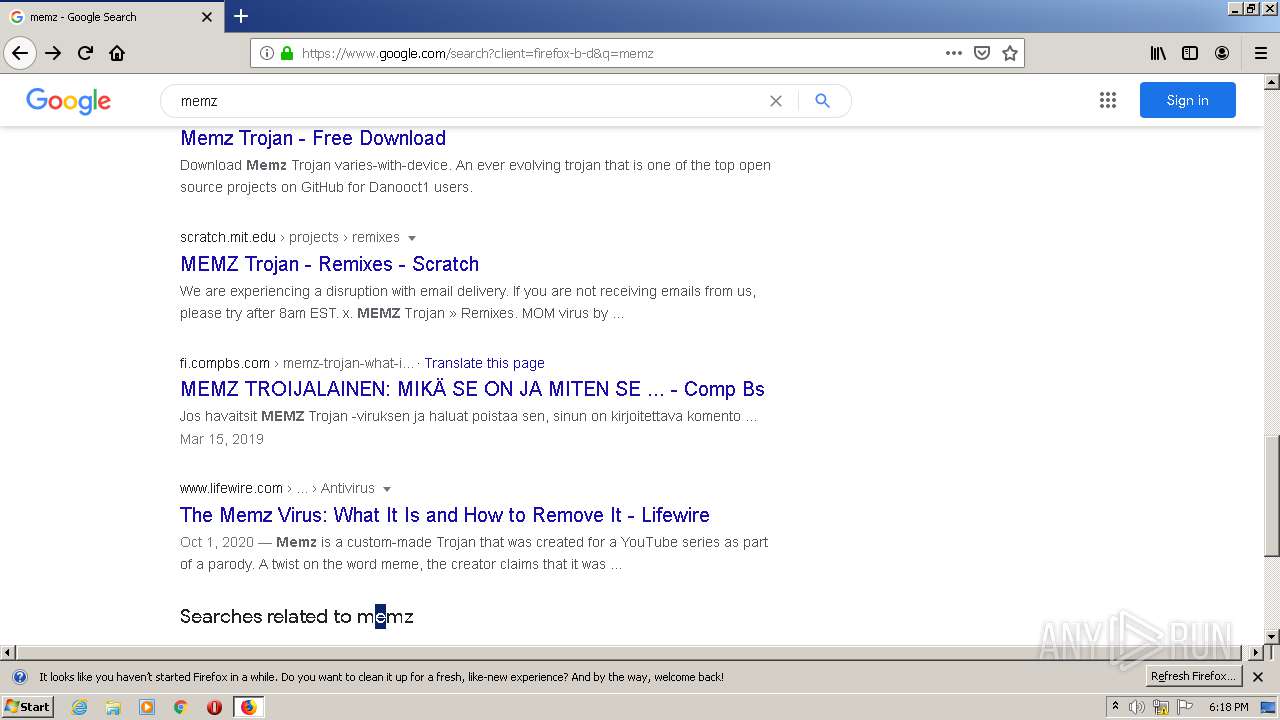Open 'Memz Trojan - Free Download' result
Screen dimensions: 1280x720
click(313, 138)
